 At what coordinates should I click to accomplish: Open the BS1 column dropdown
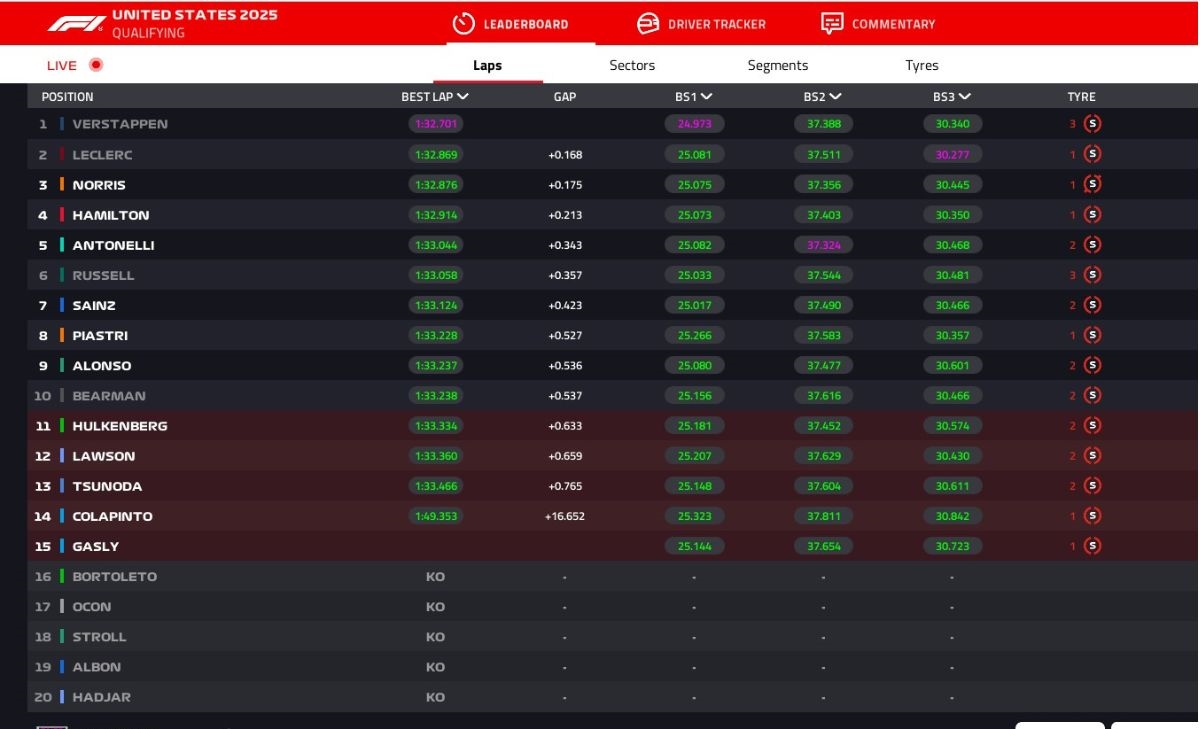coord(707,97)
